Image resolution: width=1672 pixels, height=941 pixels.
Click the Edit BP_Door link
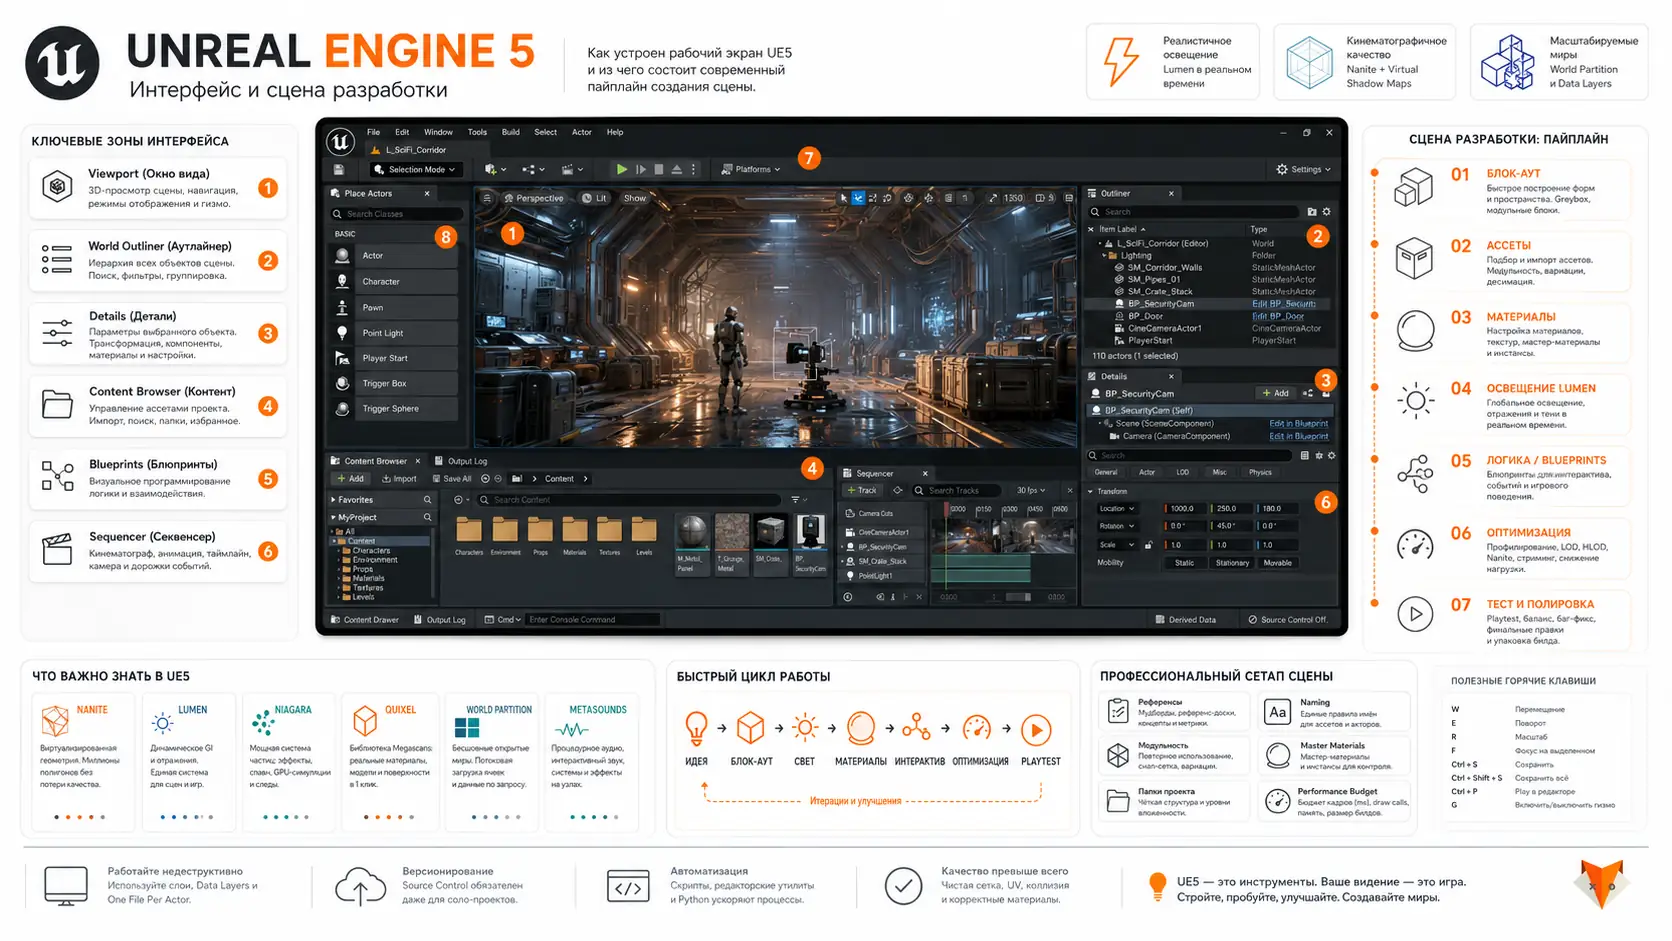1278,316
